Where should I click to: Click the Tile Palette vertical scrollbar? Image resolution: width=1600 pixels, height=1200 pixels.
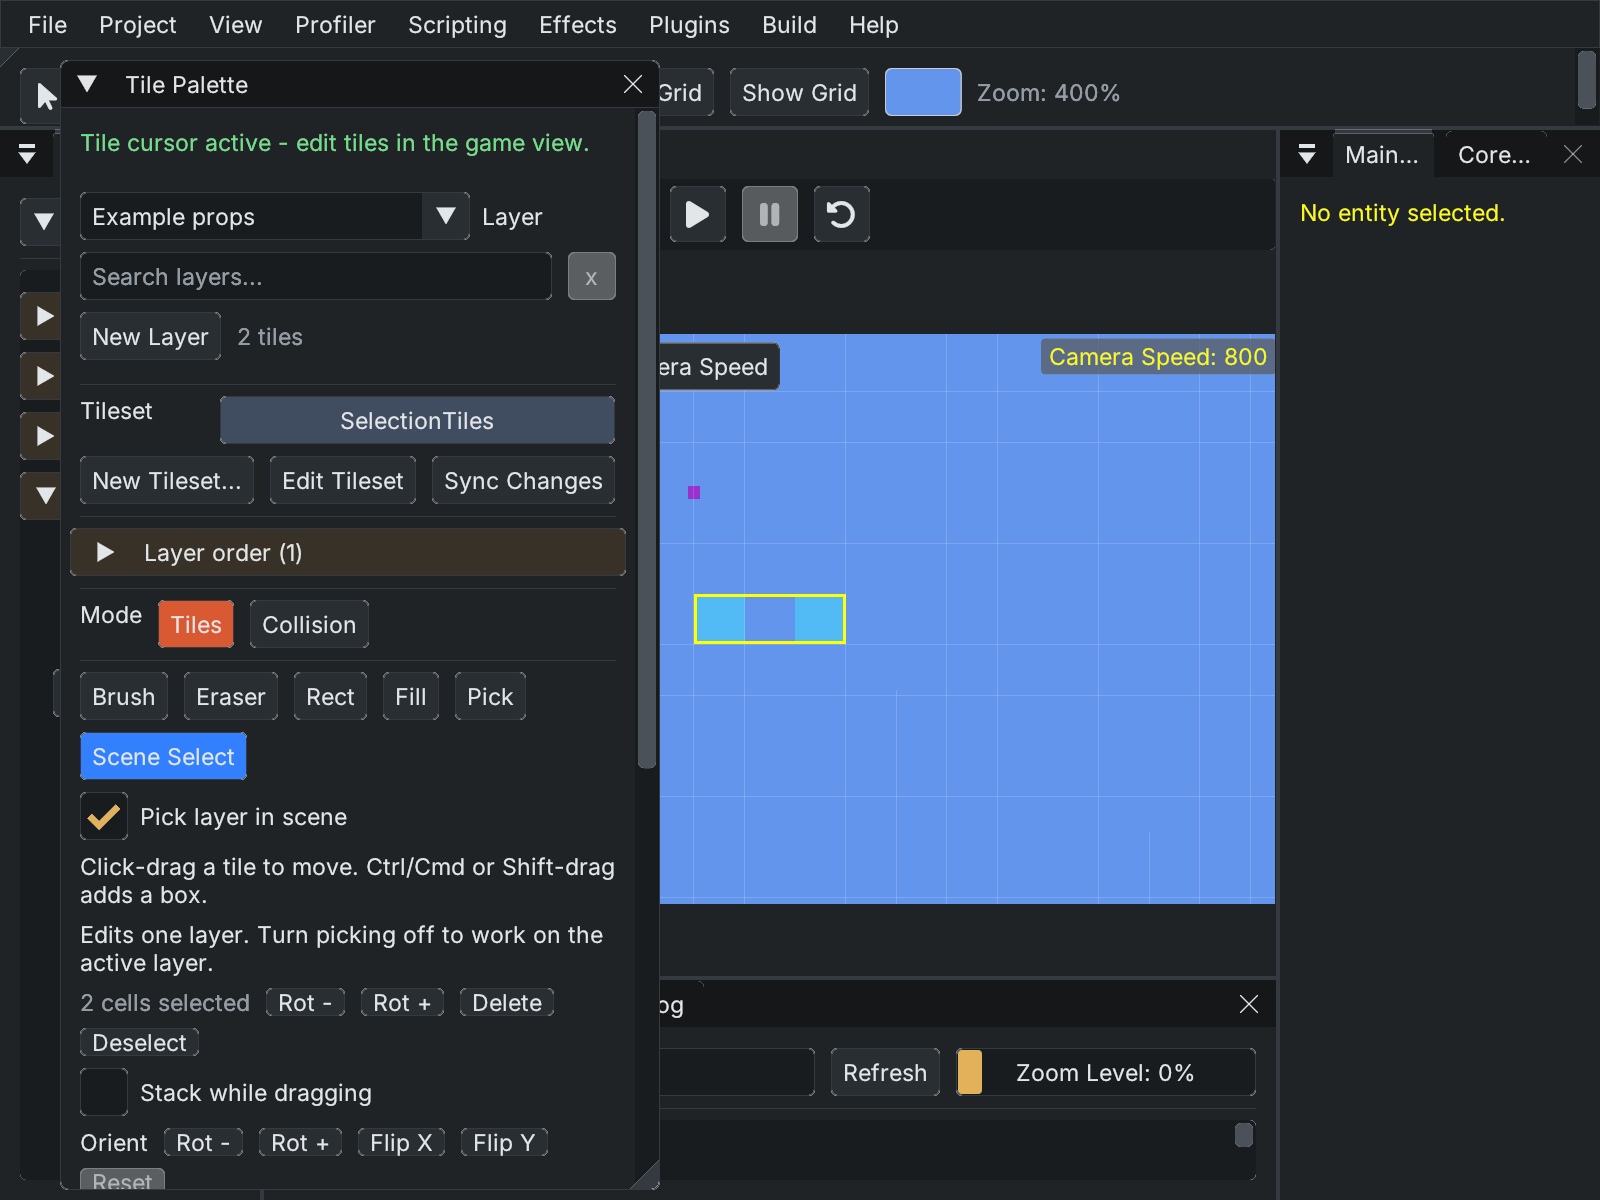647,440
